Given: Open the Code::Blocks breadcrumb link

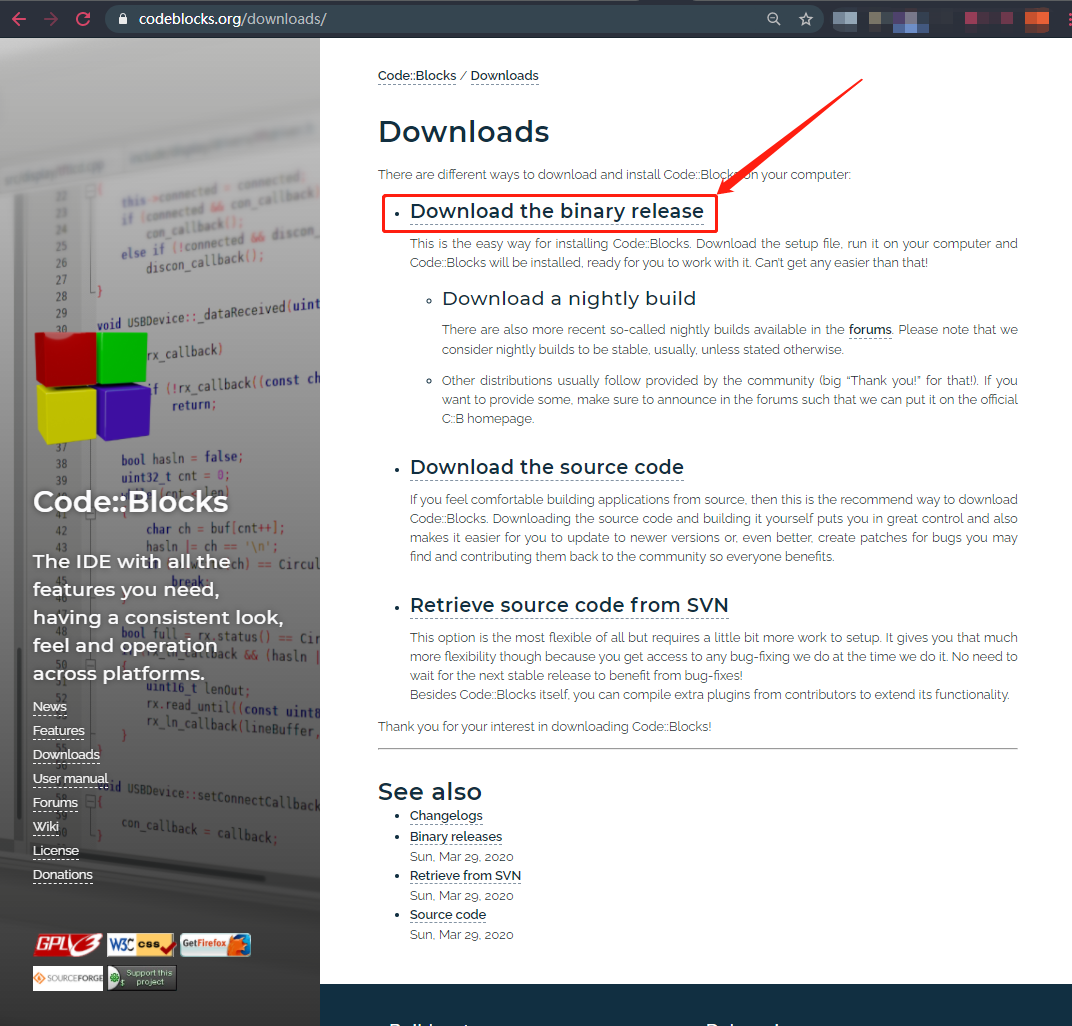Looking at the screenshot, I should (x=417, y=75).
